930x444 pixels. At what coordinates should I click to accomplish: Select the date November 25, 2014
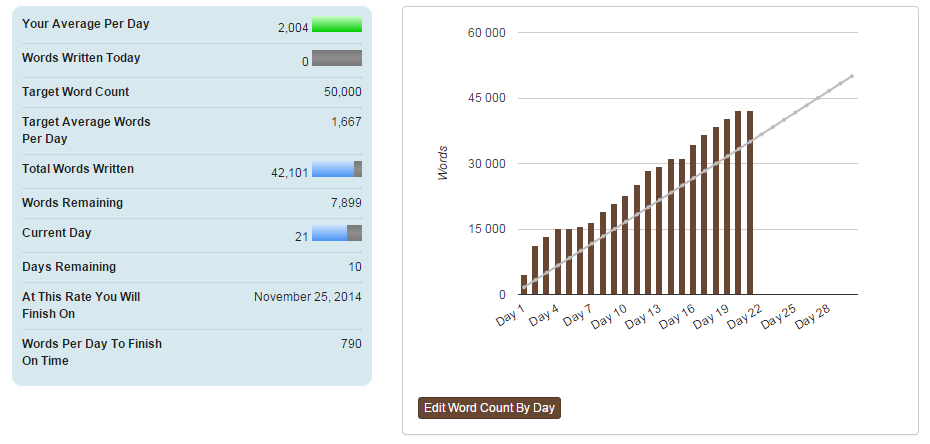point(308,296)
